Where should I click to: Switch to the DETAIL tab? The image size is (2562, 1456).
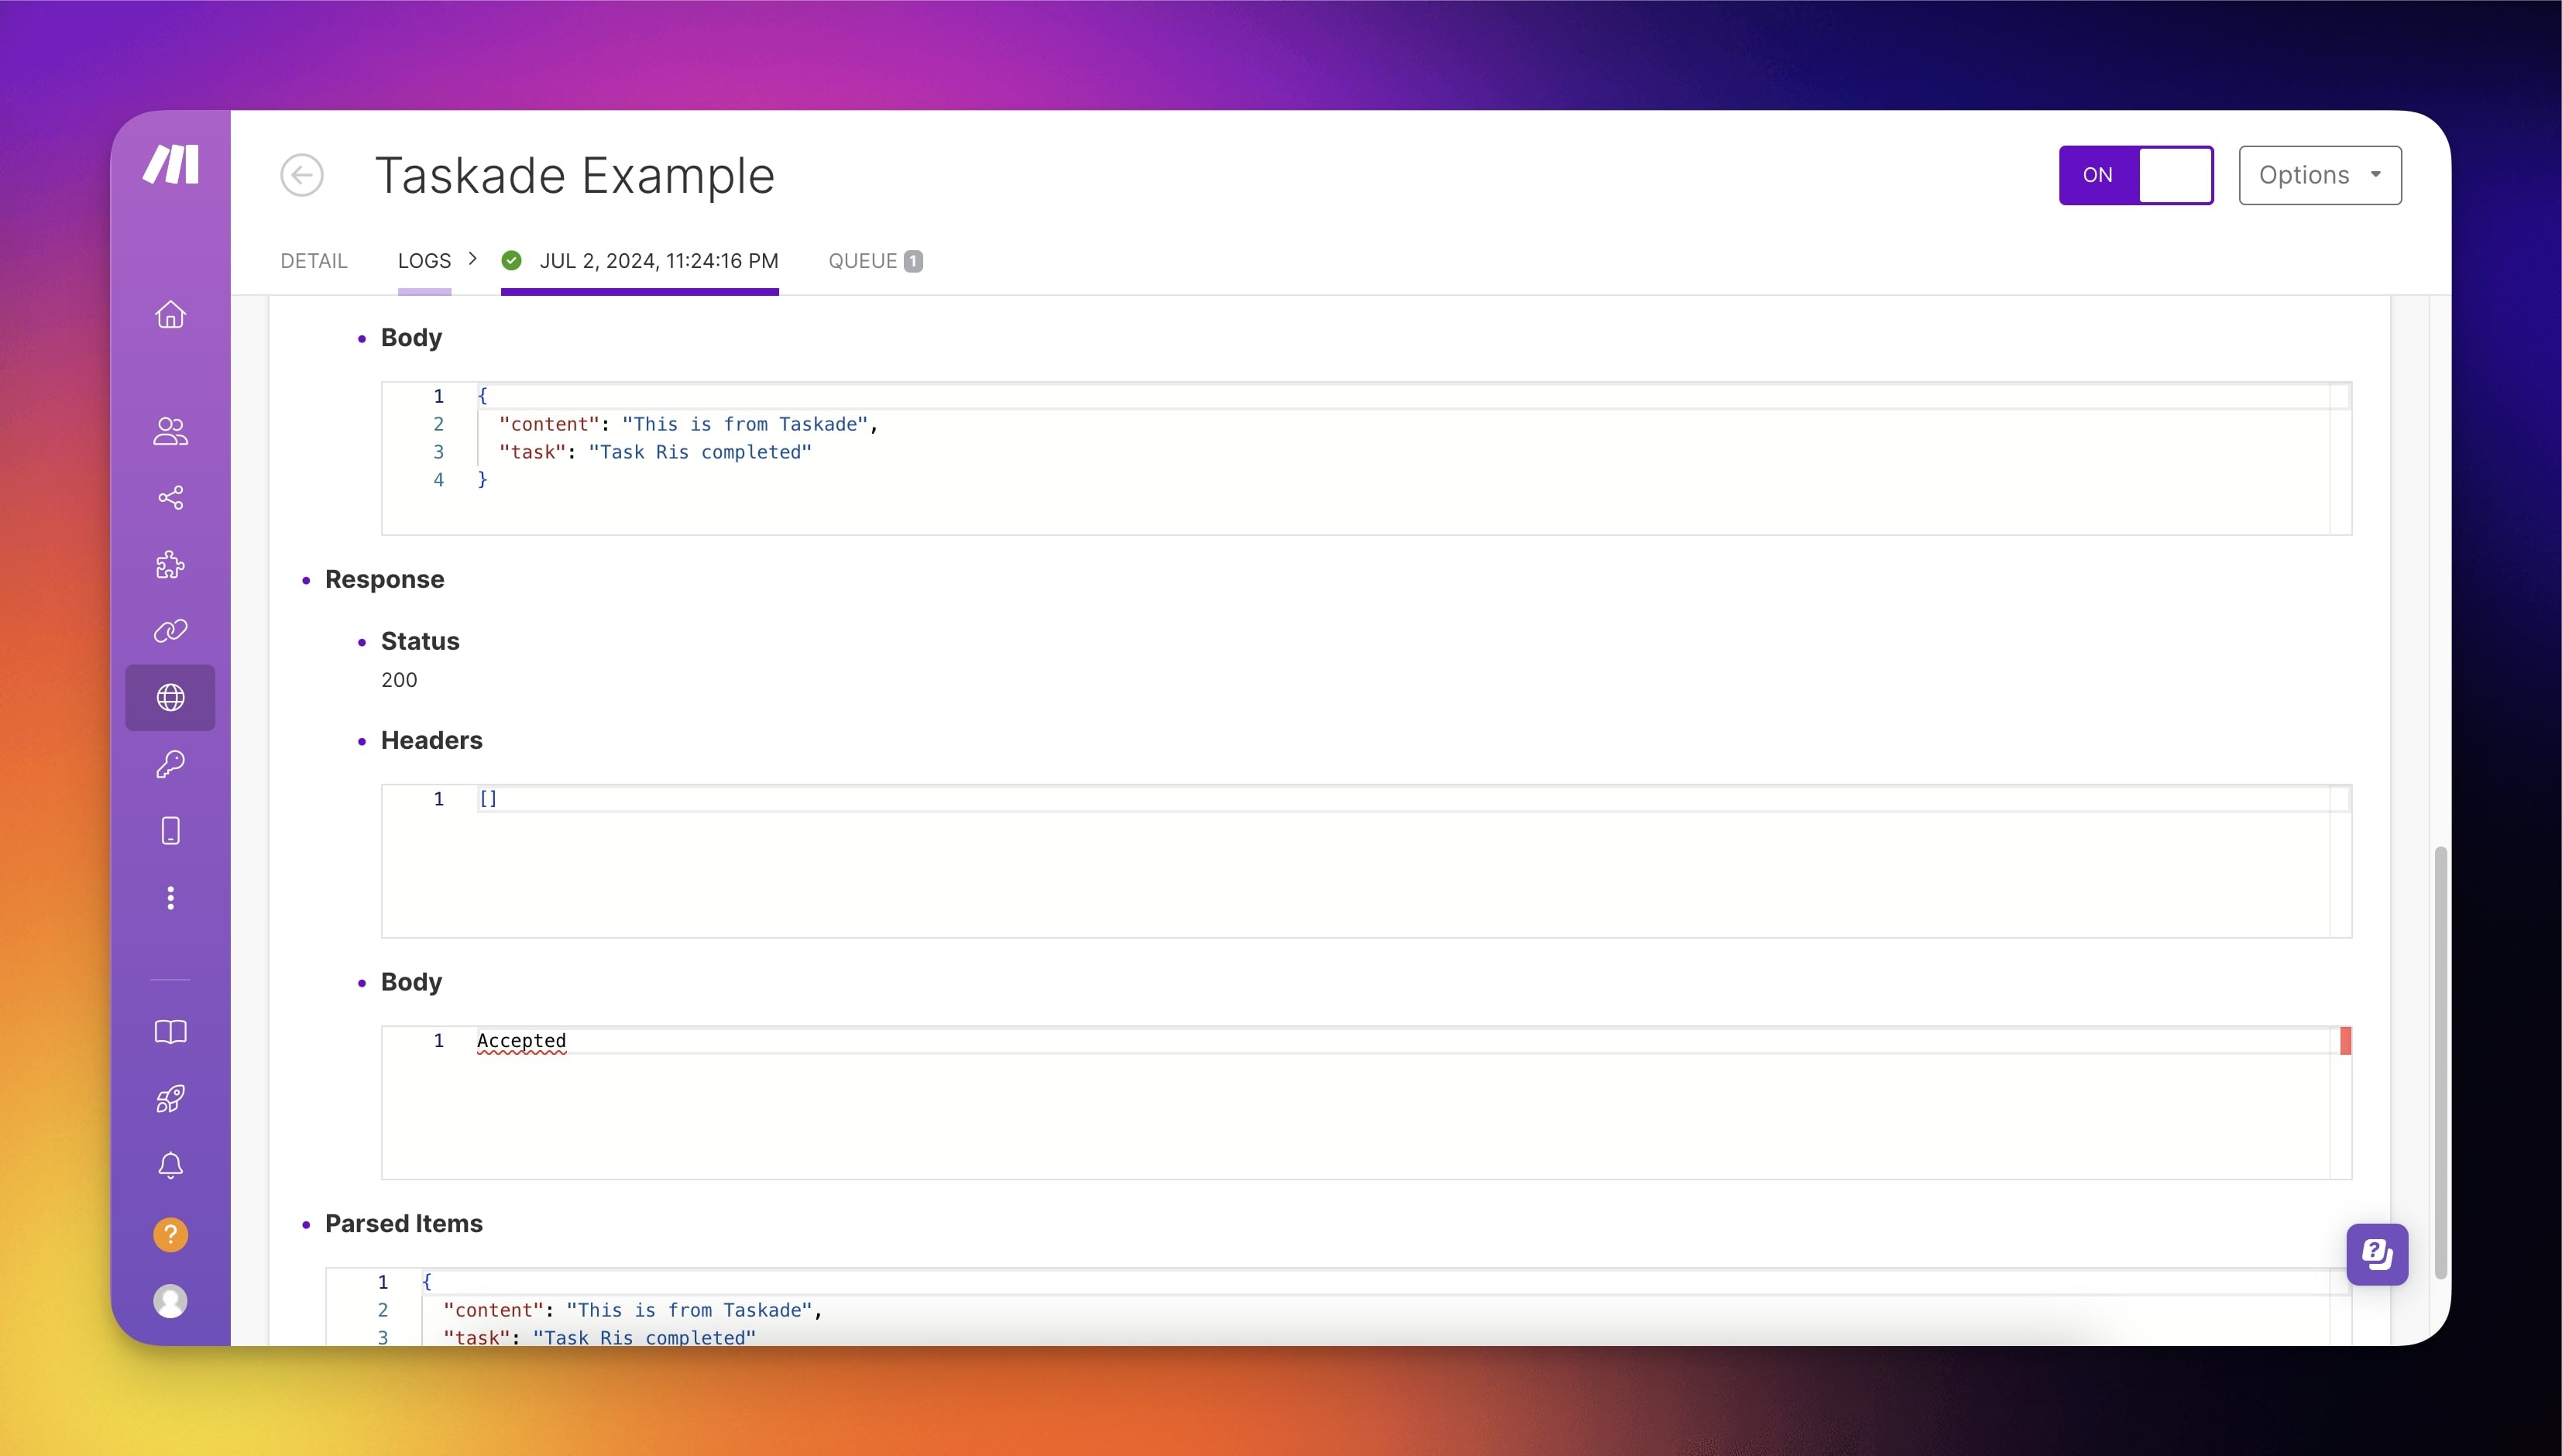(x=313, y=261)
